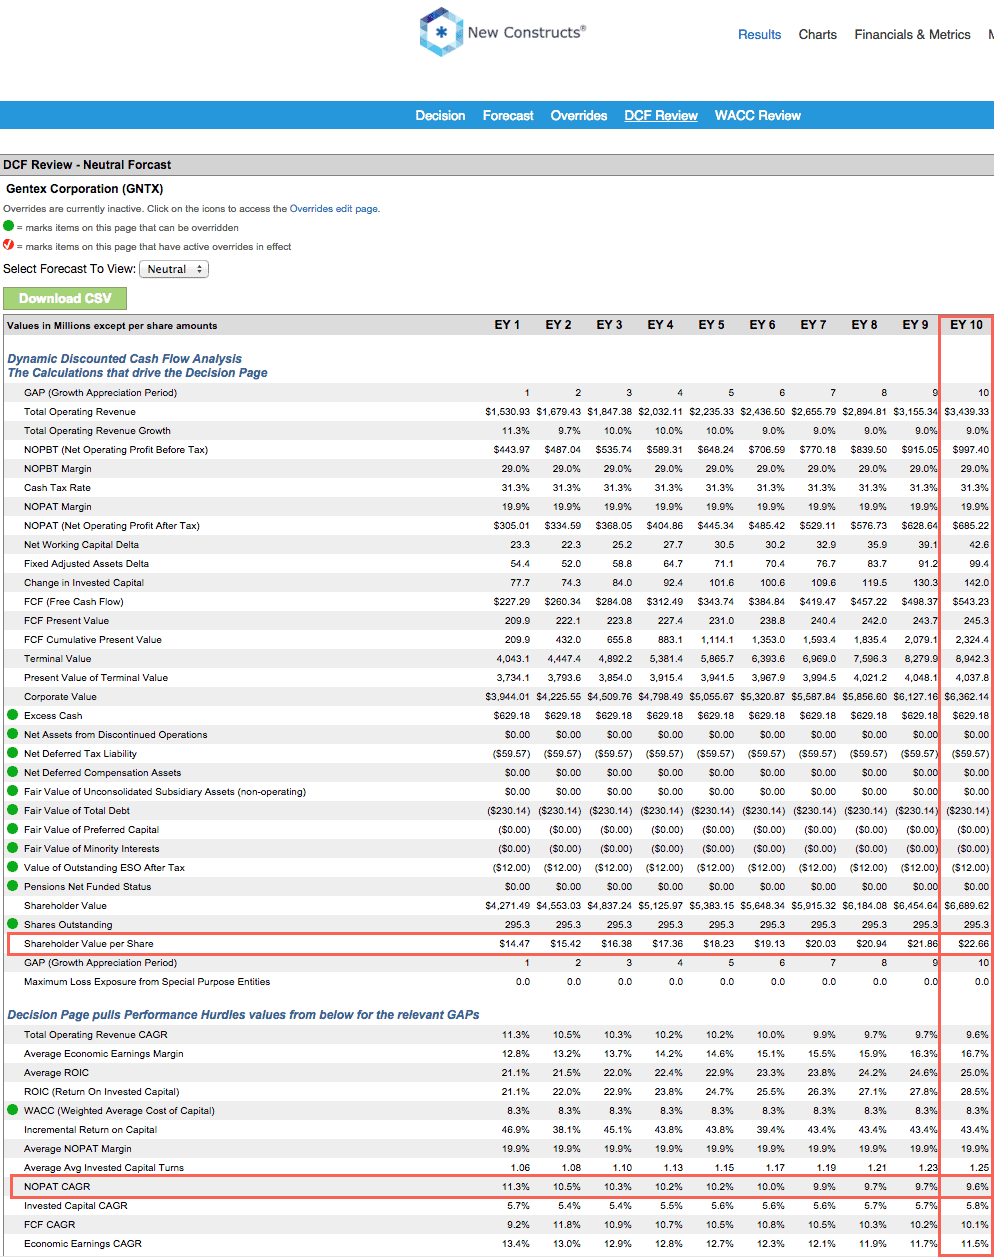Click override icon for Fair Value of Total Debt
The height and width of the screenshot is (1257, 994).
(12, 810)
